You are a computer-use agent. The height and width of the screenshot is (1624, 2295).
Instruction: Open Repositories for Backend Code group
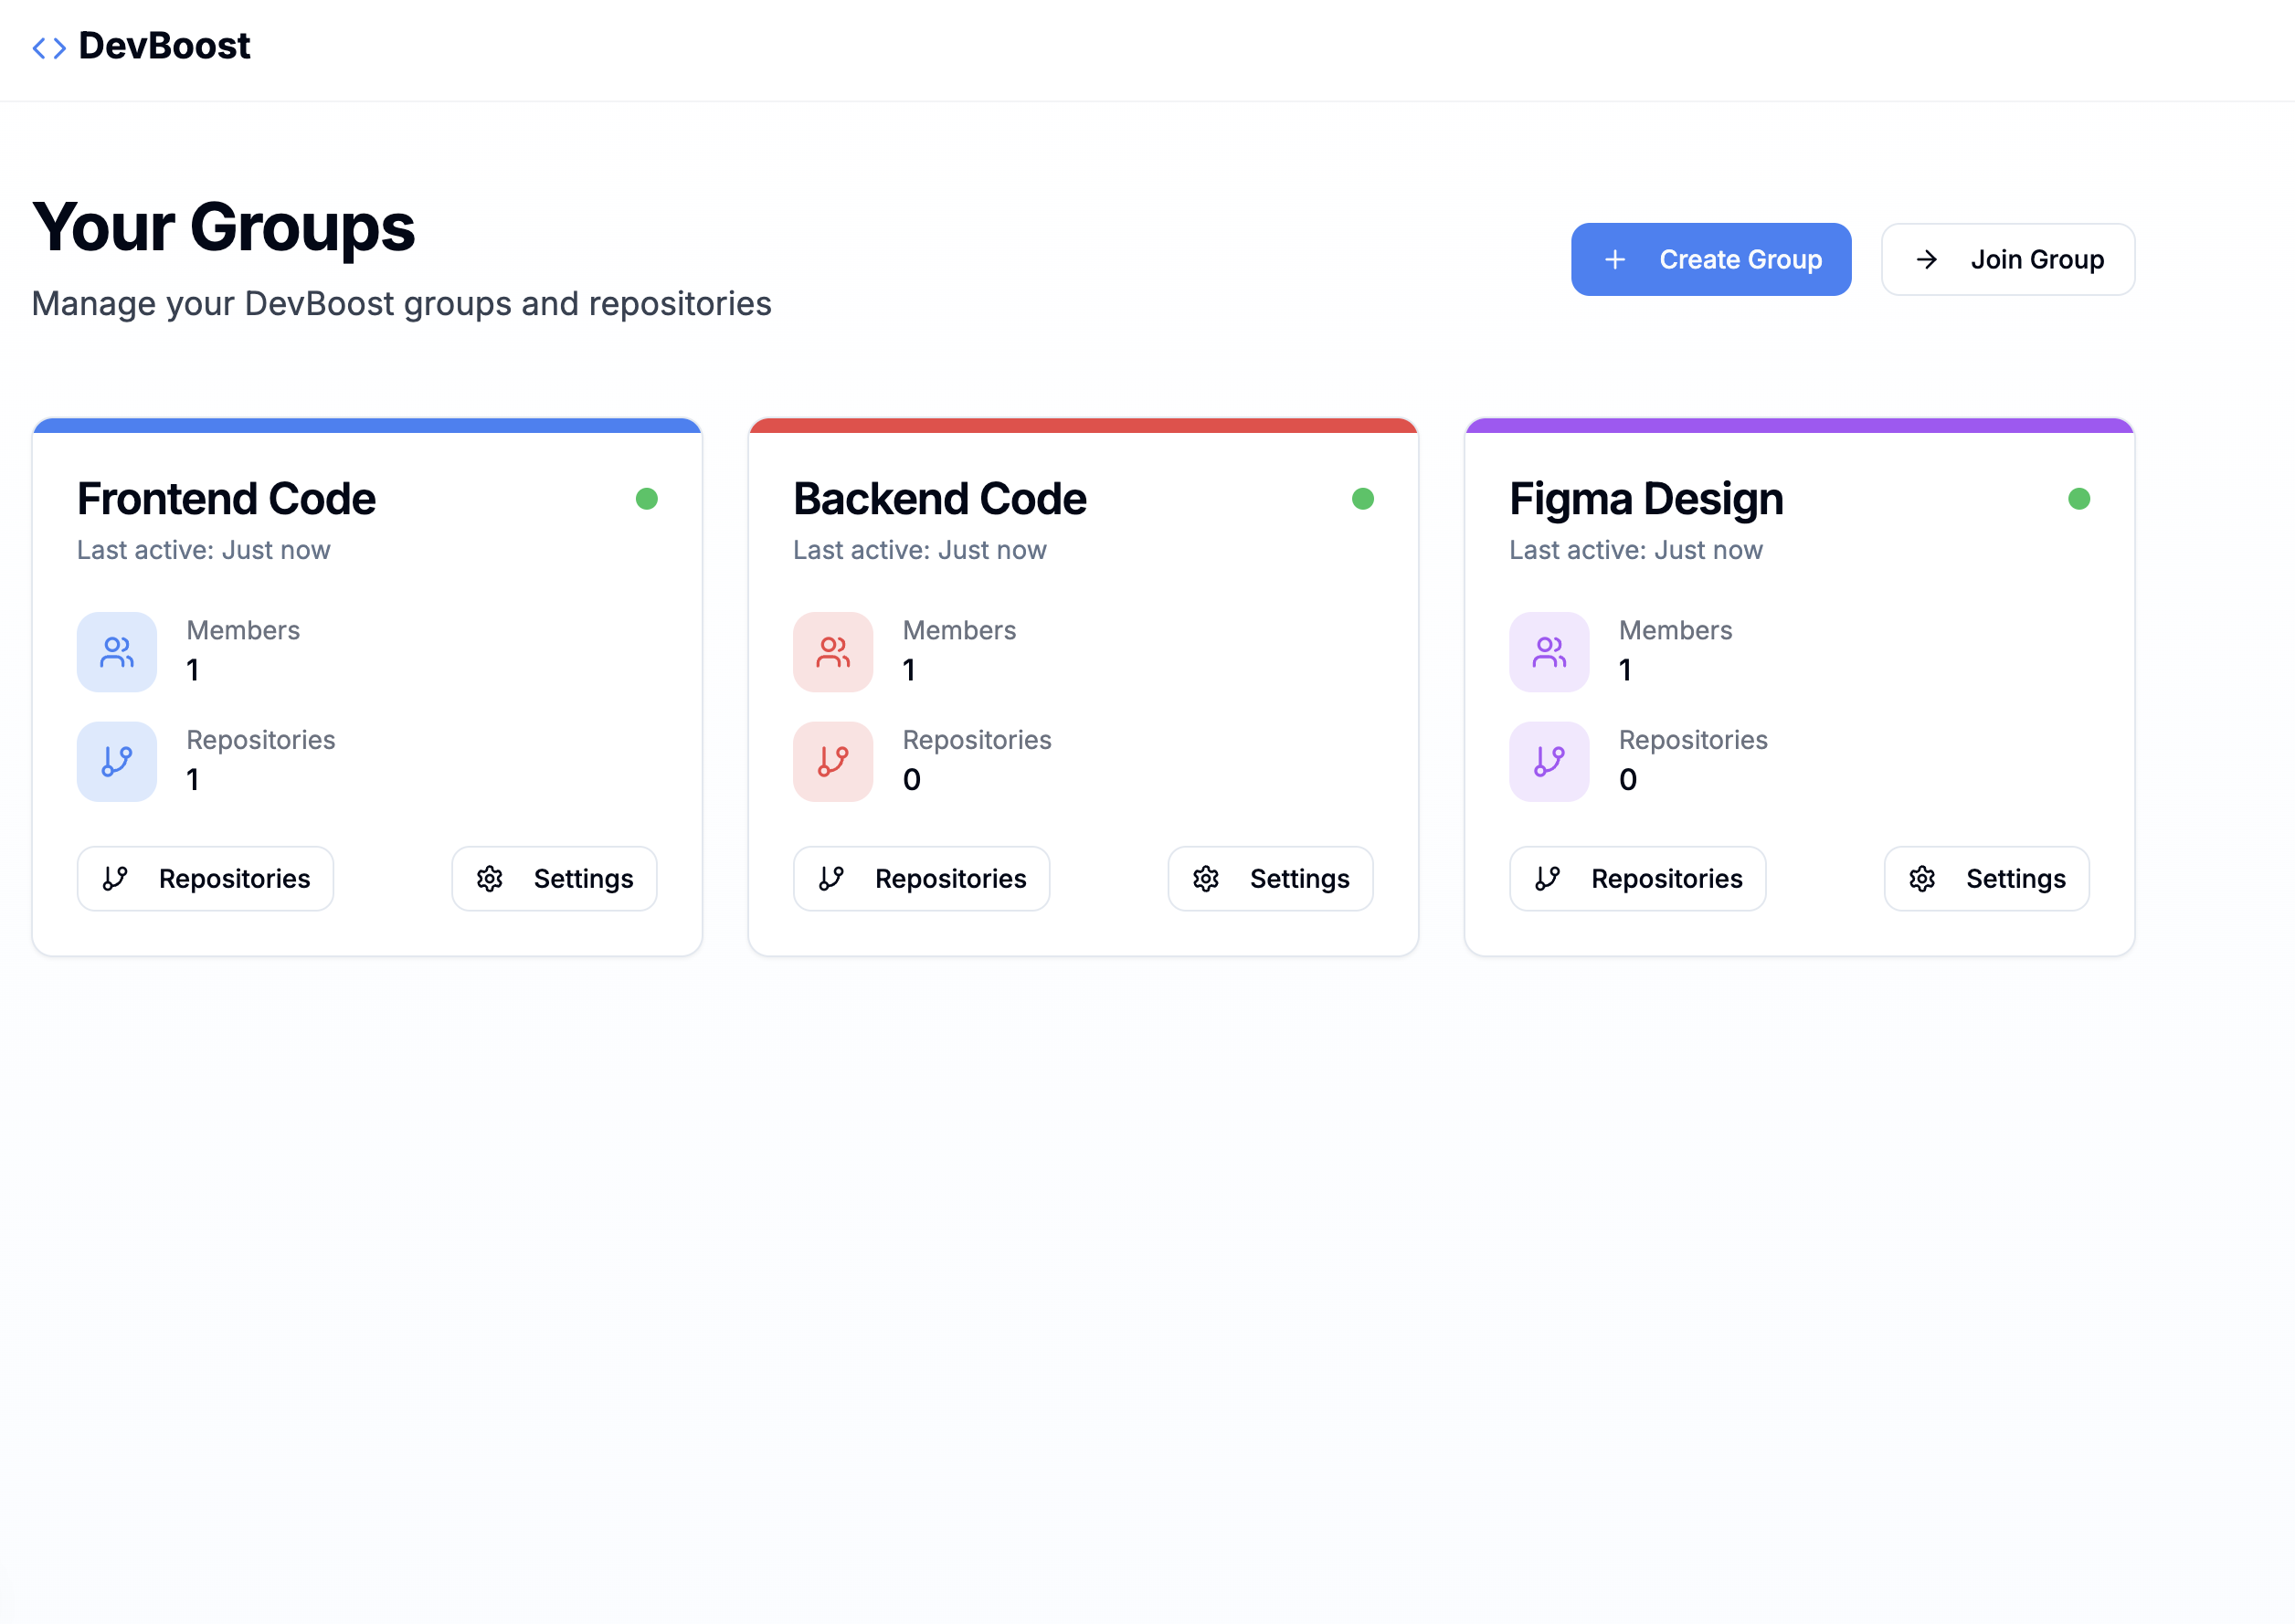click(x=922, y=879)
